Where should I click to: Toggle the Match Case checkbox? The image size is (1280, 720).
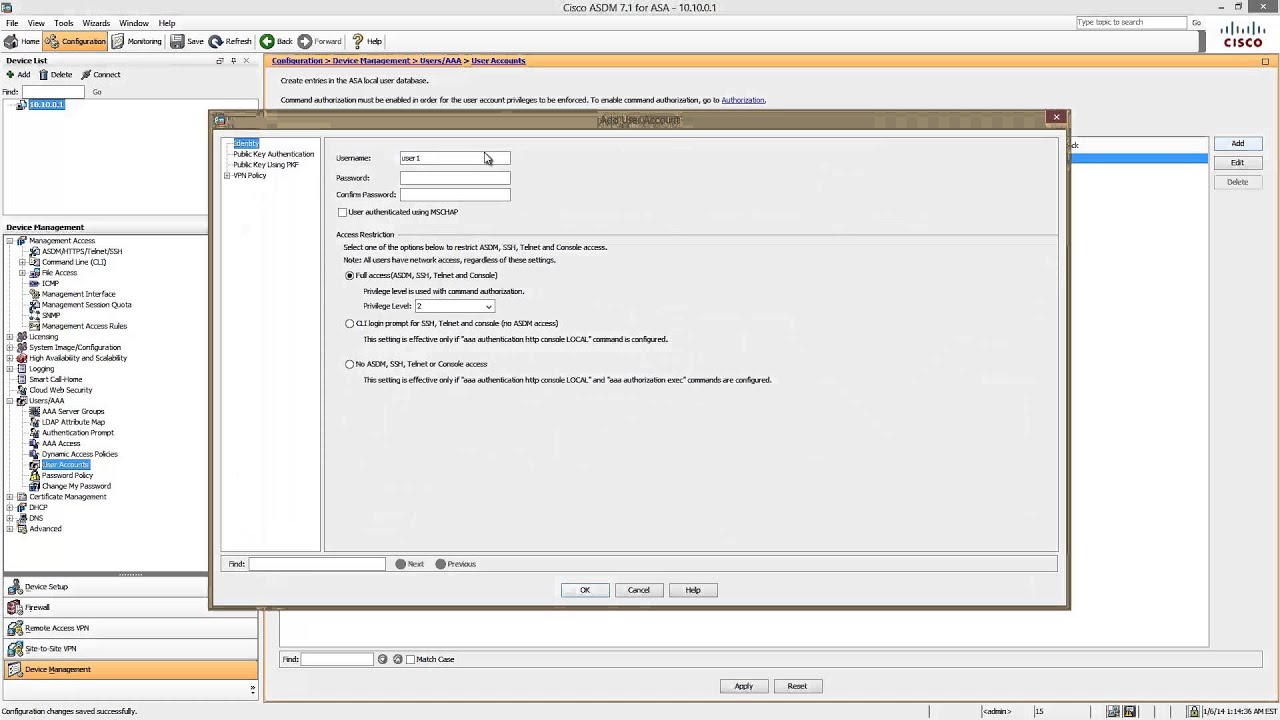click(410, 659)
